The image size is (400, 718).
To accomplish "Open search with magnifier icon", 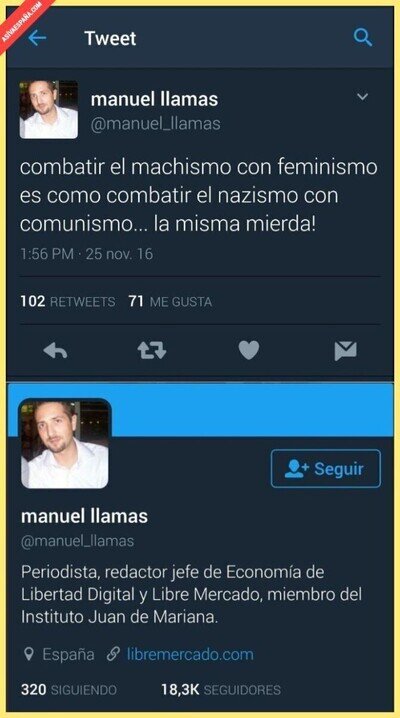I will [362, 38].
